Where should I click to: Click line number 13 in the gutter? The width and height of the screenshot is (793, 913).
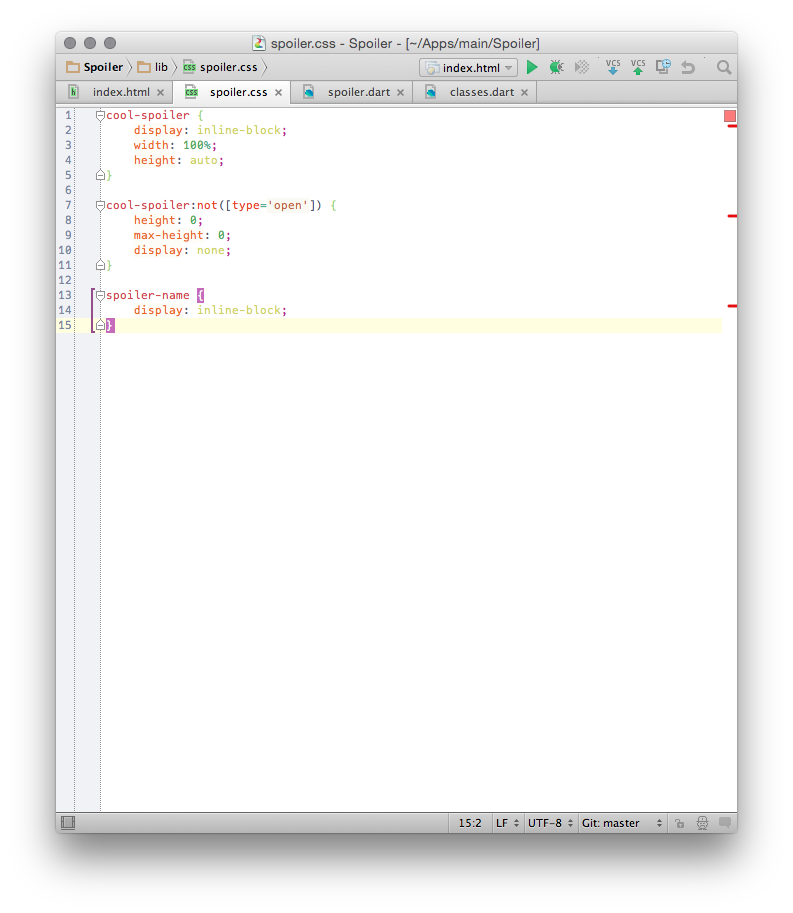pos(65,295)
